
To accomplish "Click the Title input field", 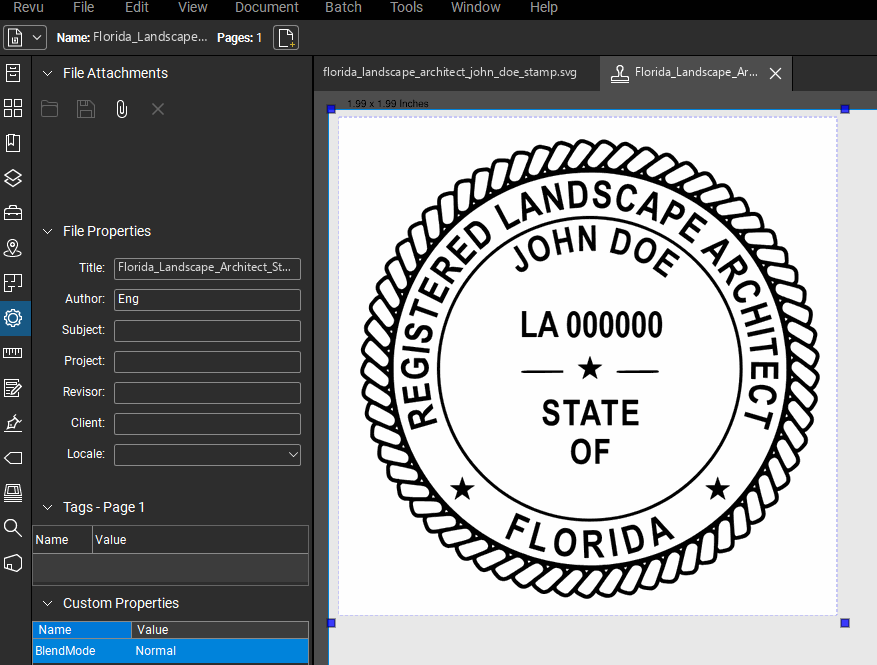I will click(x=207, y=268).
